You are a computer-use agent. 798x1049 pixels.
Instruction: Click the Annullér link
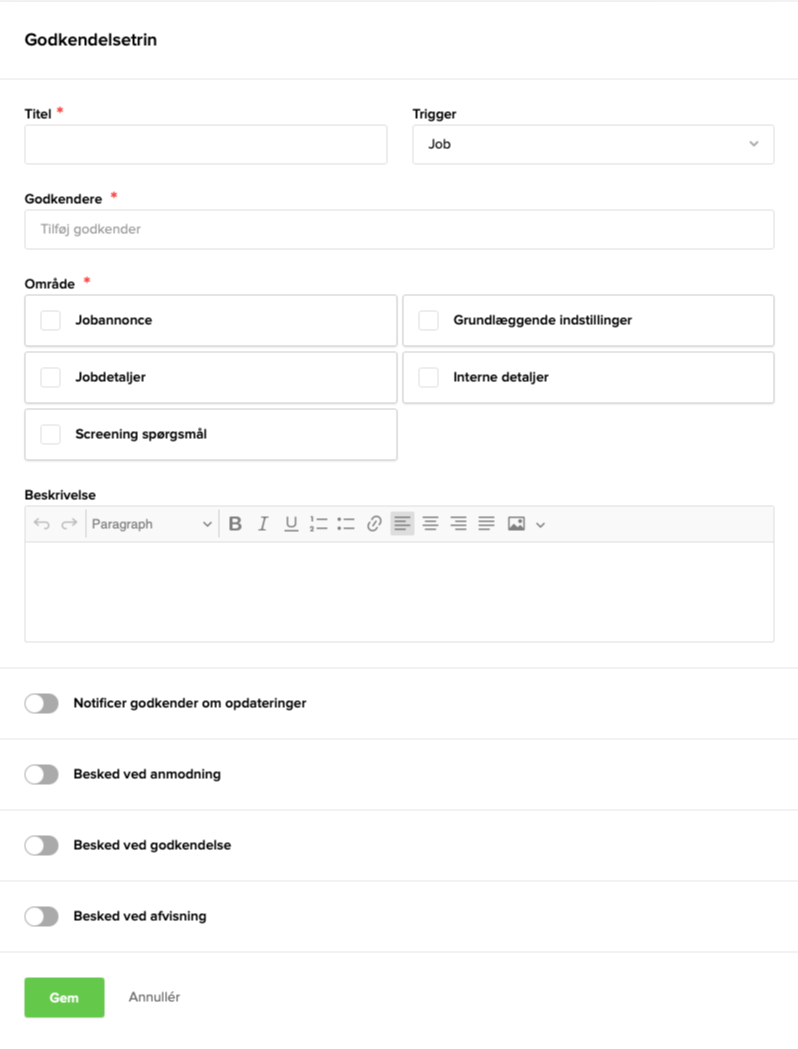click(x=154, y=998)
